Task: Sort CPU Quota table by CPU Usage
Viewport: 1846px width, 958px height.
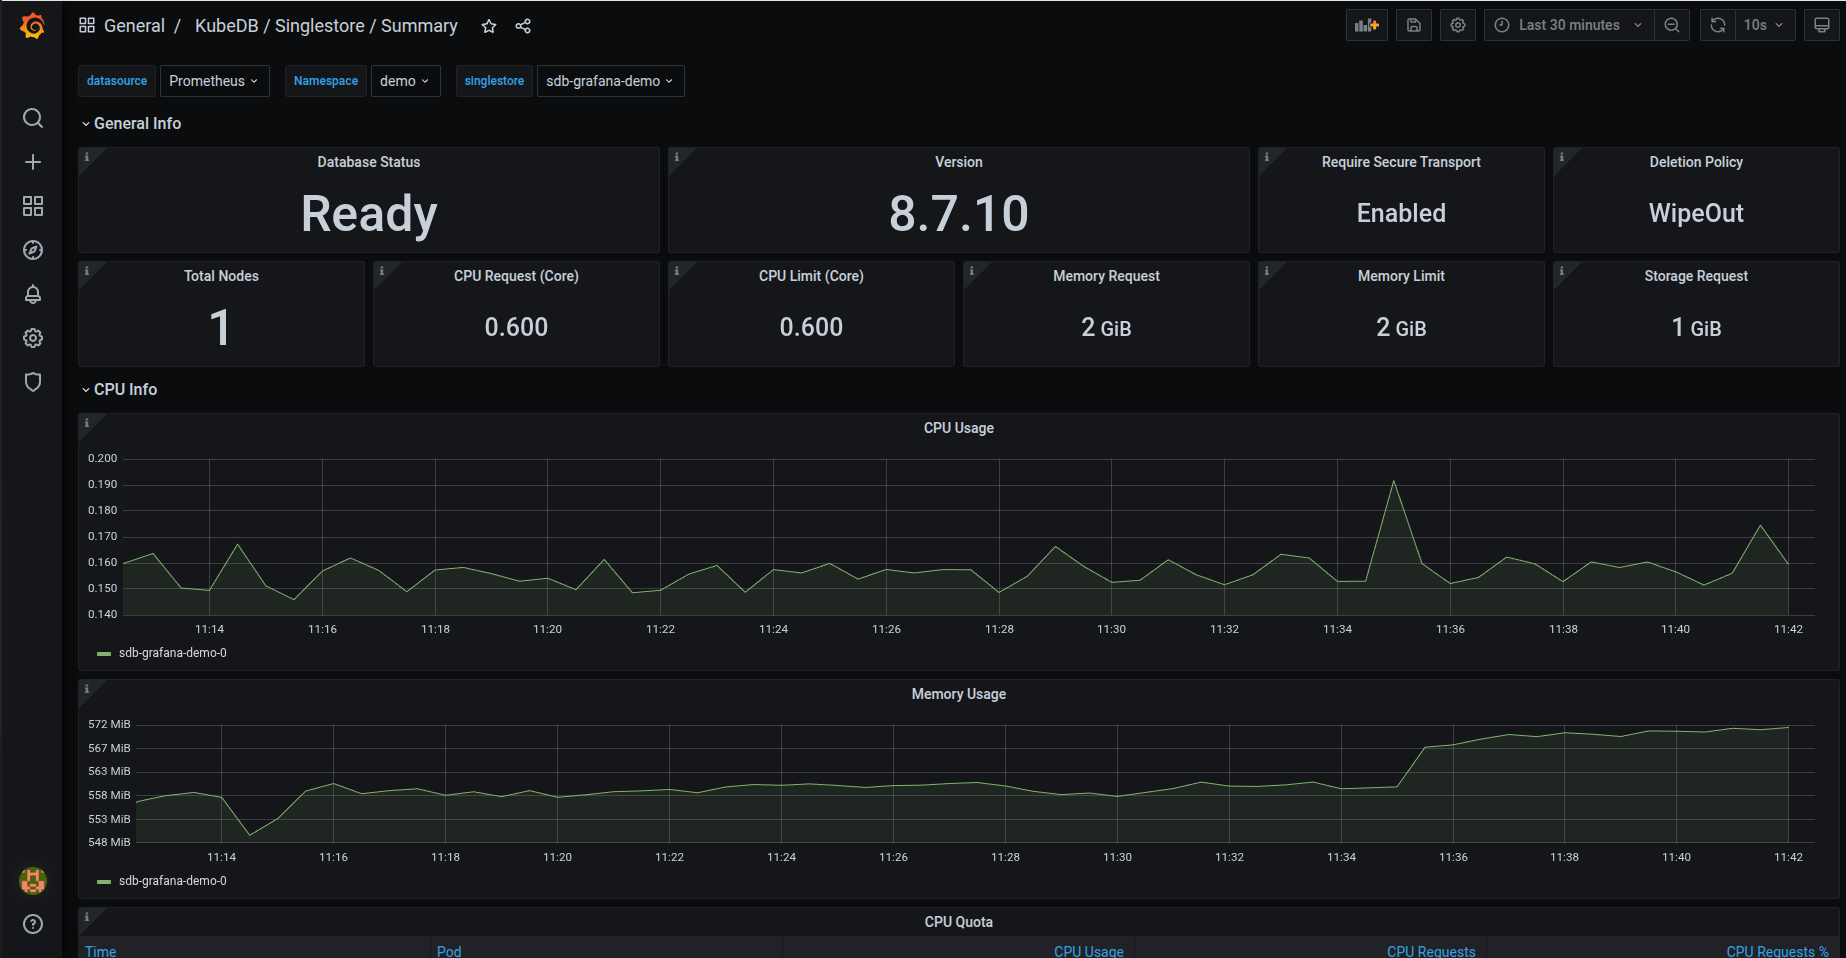Action: pos(1089,951)
